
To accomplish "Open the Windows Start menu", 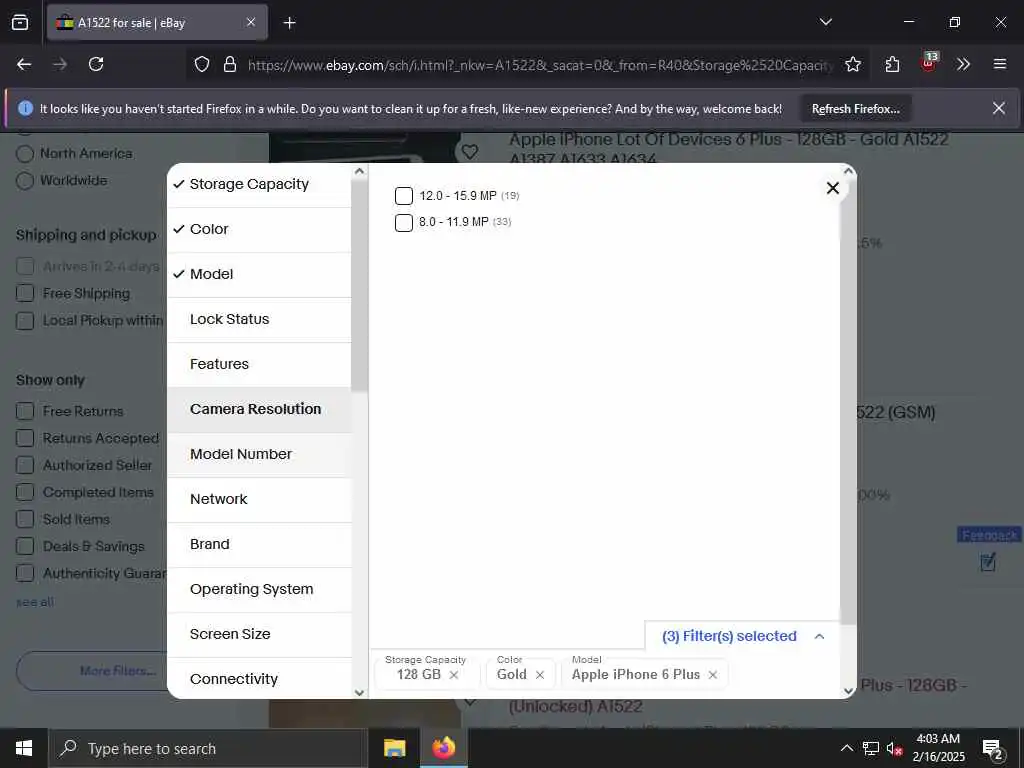I will tap(24, 748).
